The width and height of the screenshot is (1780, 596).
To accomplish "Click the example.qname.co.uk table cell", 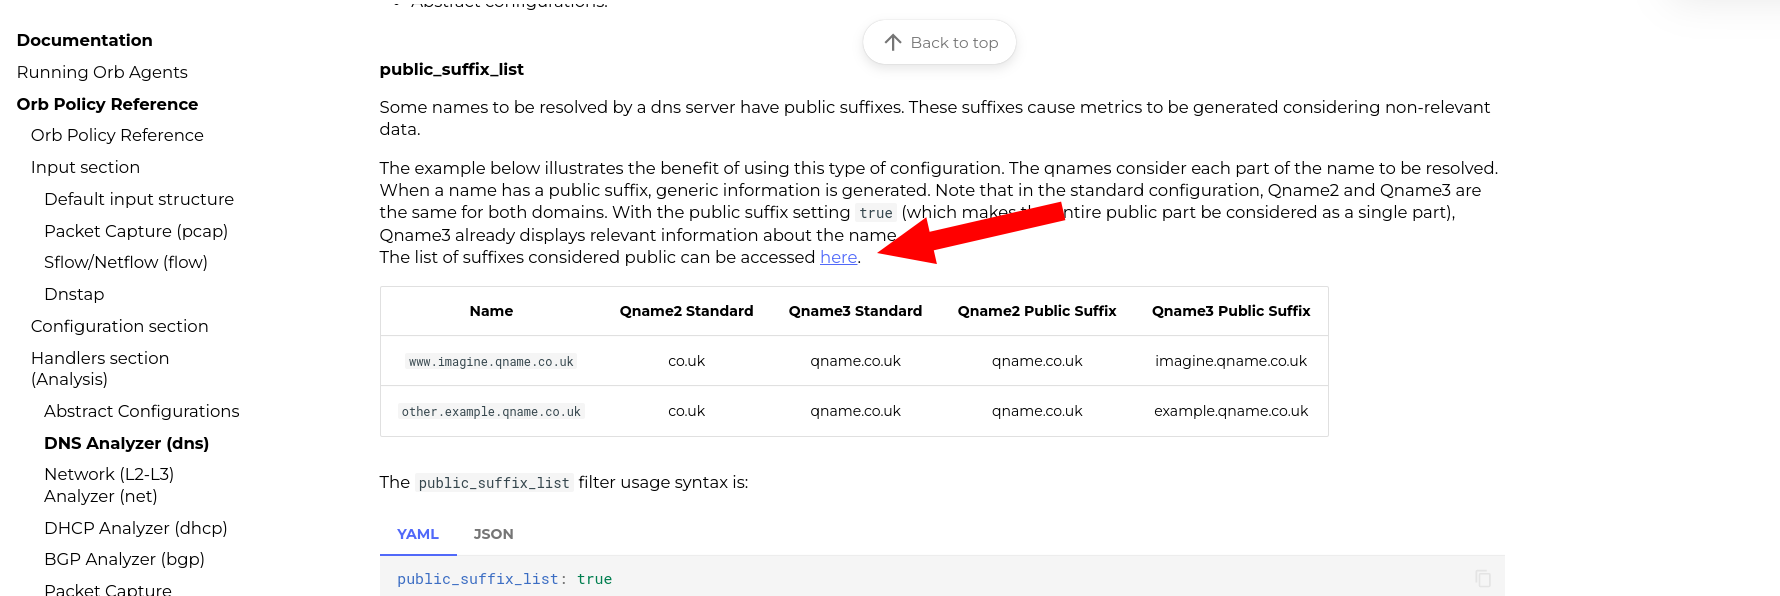I will (x=1231, y=411).
